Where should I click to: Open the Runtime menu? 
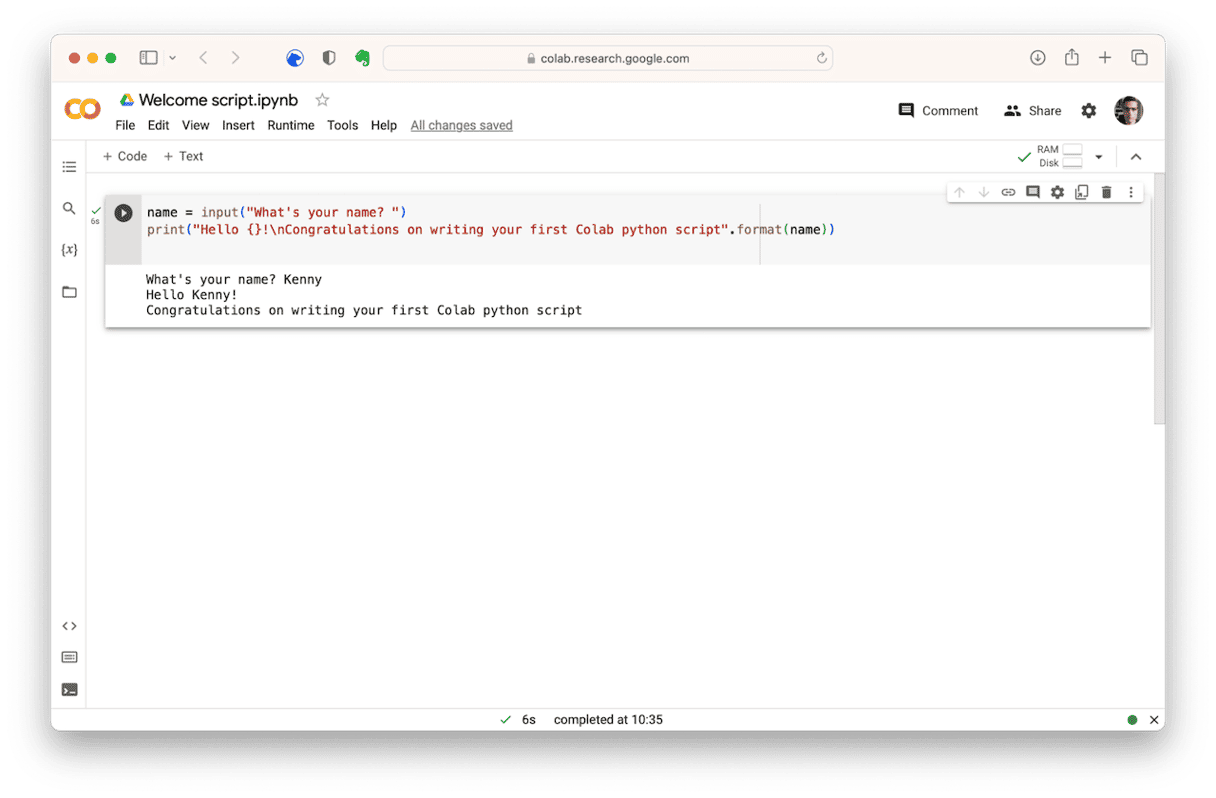pyautogui.click(x=290, y=125)
